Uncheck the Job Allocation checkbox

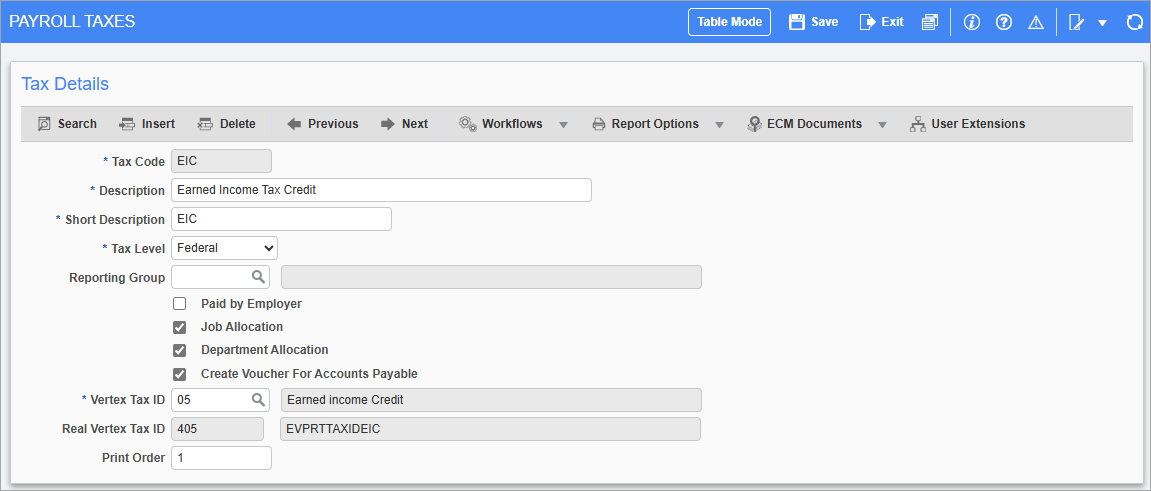coord(179,327)
